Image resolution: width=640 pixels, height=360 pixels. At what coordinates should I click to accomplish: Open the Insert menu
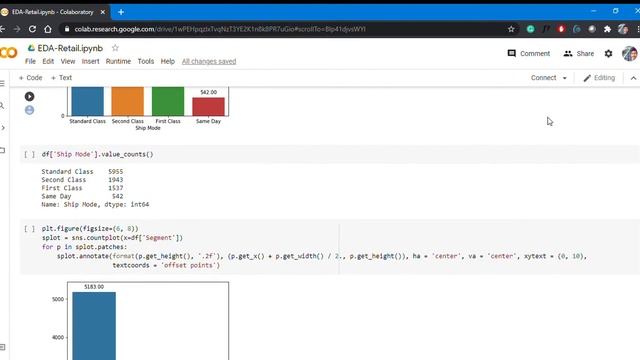tap(90, 61)
